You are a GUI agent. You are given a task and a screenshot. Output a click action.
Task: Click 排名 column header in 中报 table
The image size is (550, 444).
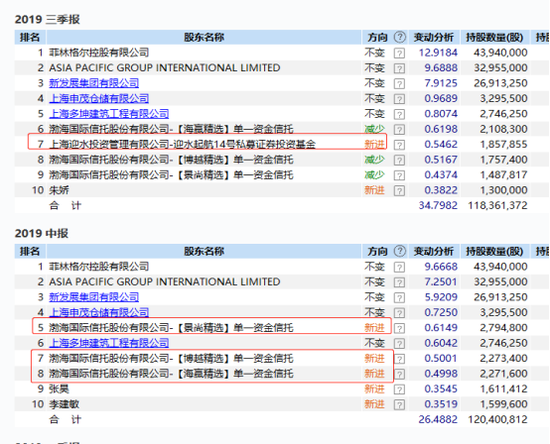click(30, 251)
